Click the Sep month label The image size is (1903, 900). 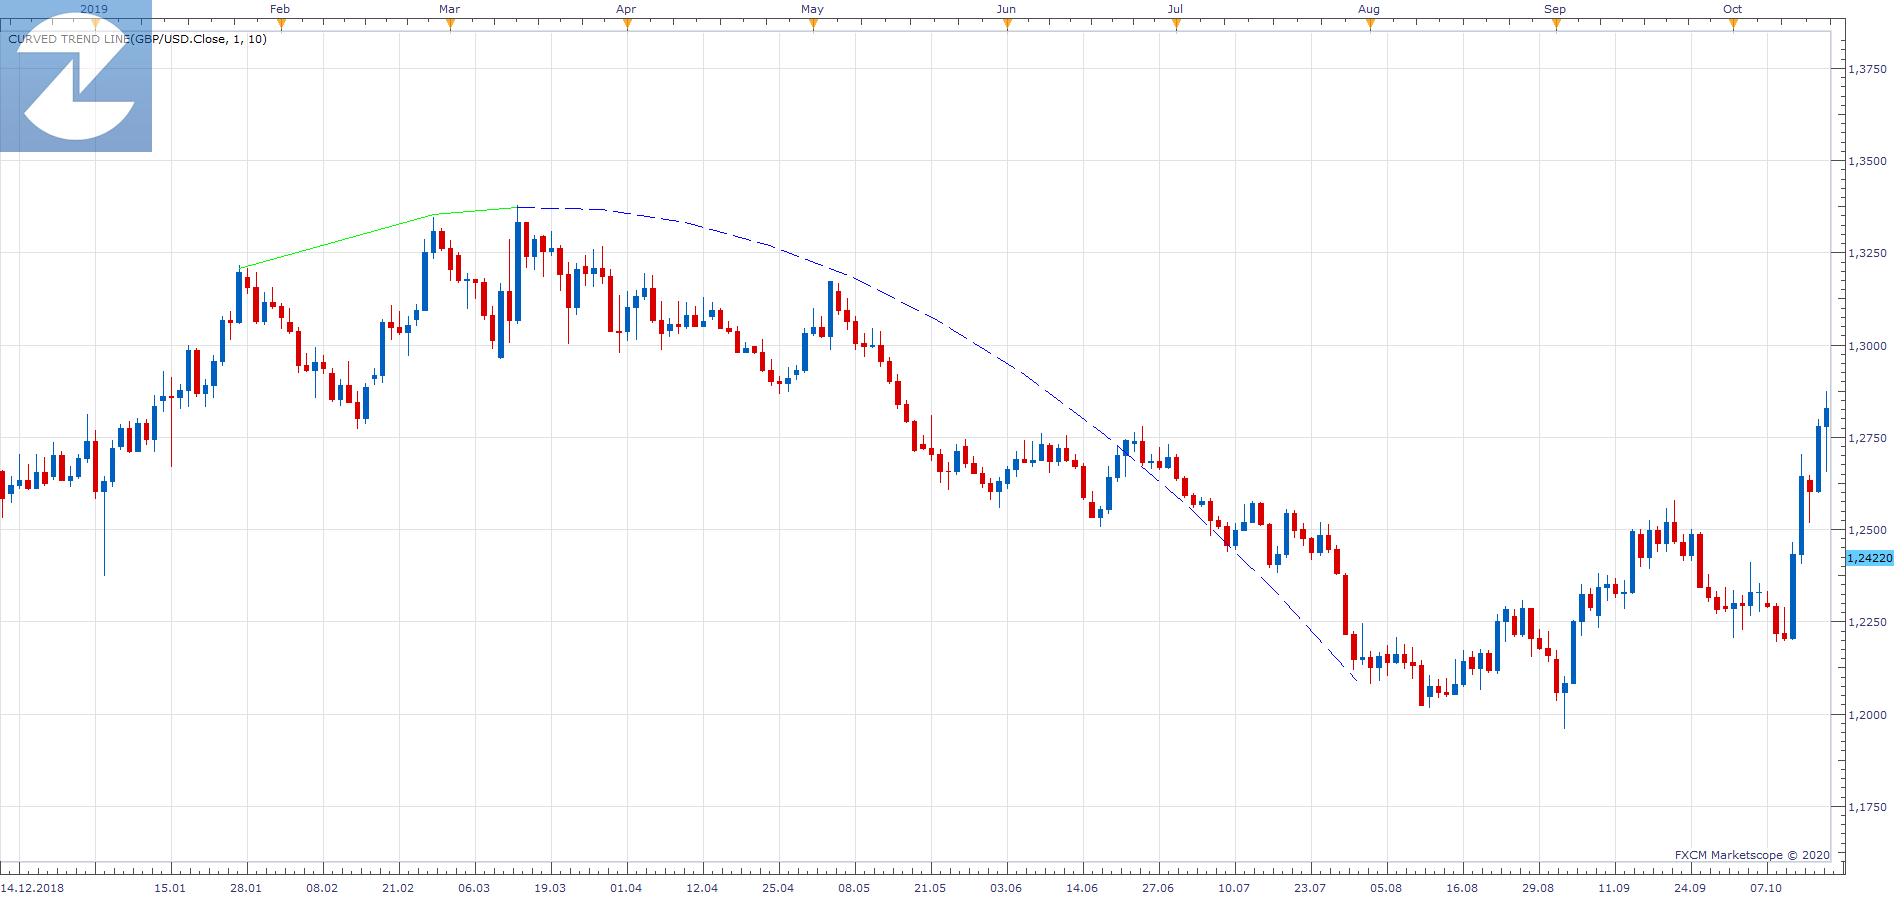1555,9
